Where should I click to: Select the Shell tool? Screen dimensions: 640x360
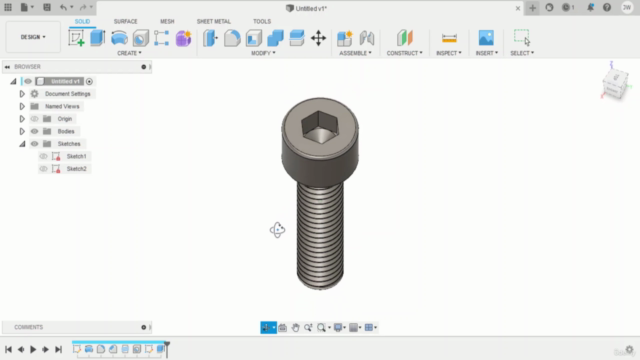[x=253, y=38]
